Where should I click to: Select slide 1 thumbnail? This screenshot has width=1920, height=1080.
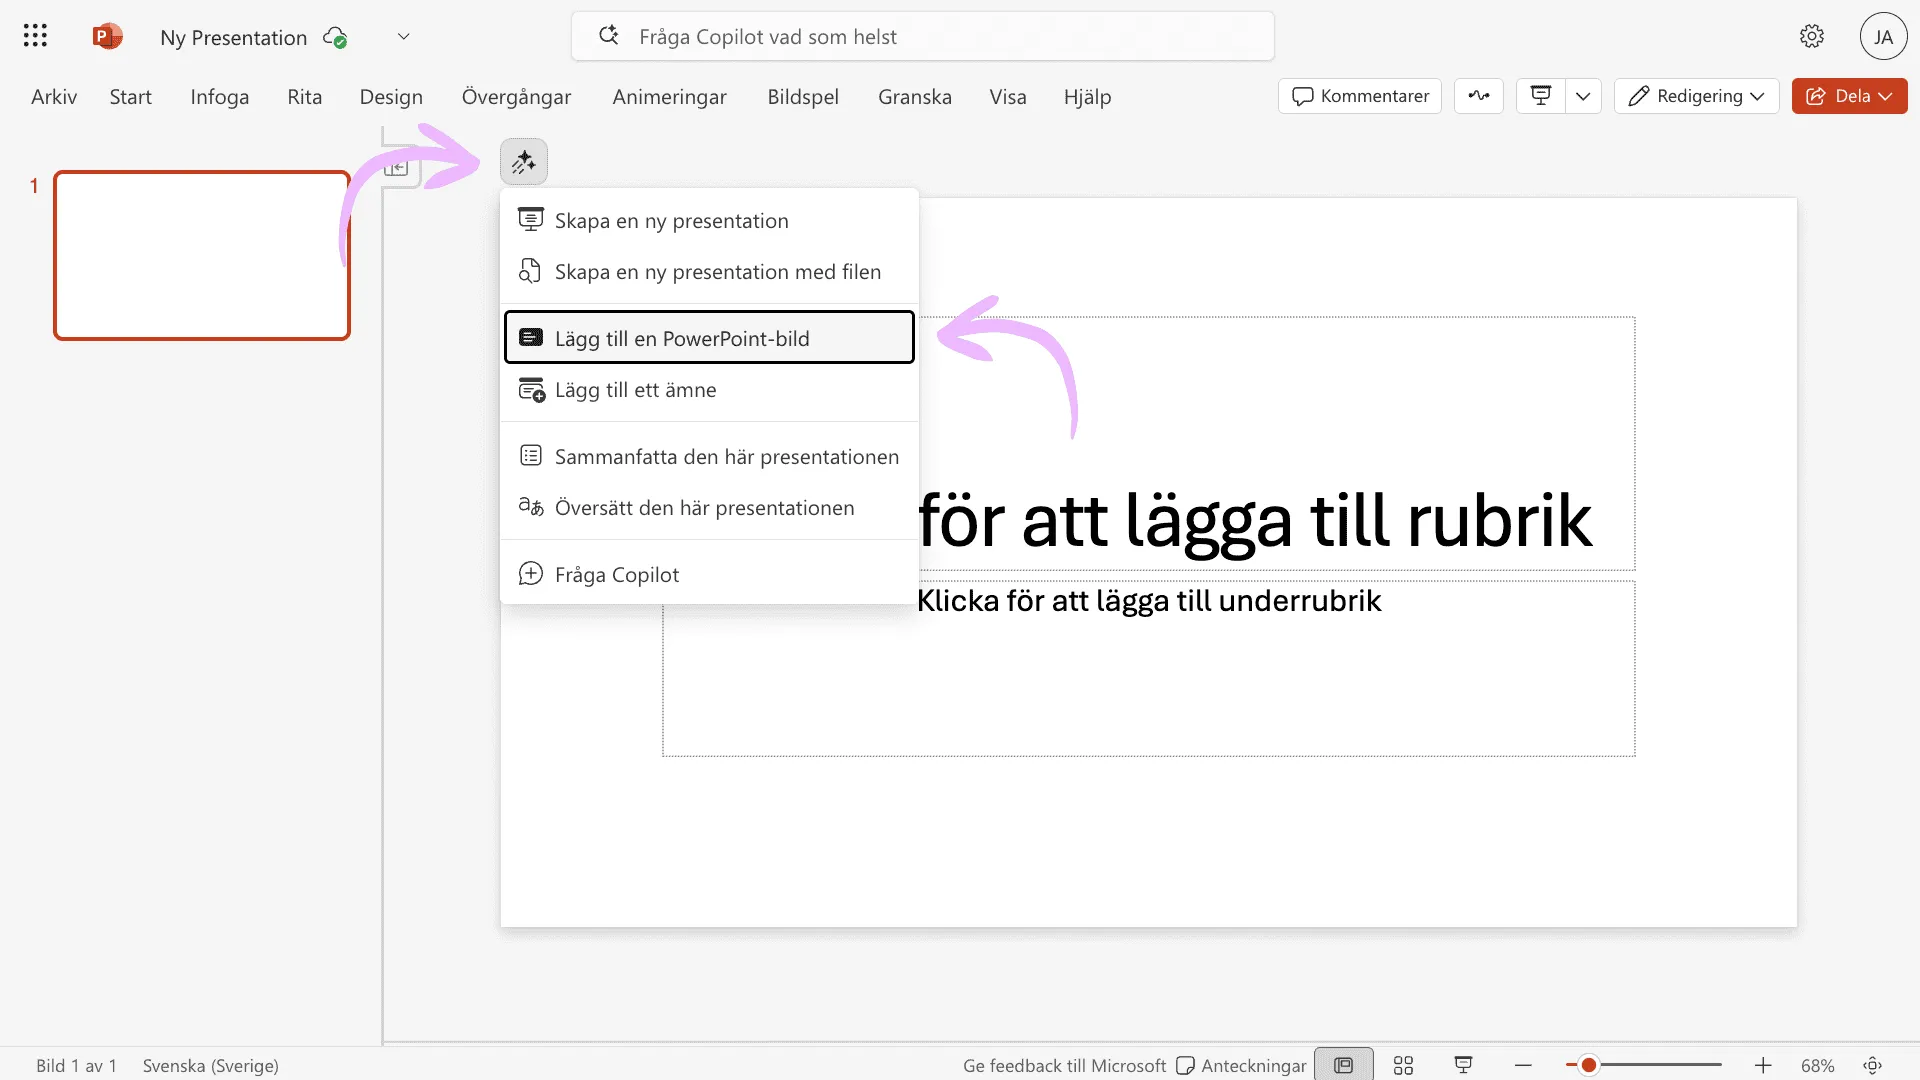(202, 256)
